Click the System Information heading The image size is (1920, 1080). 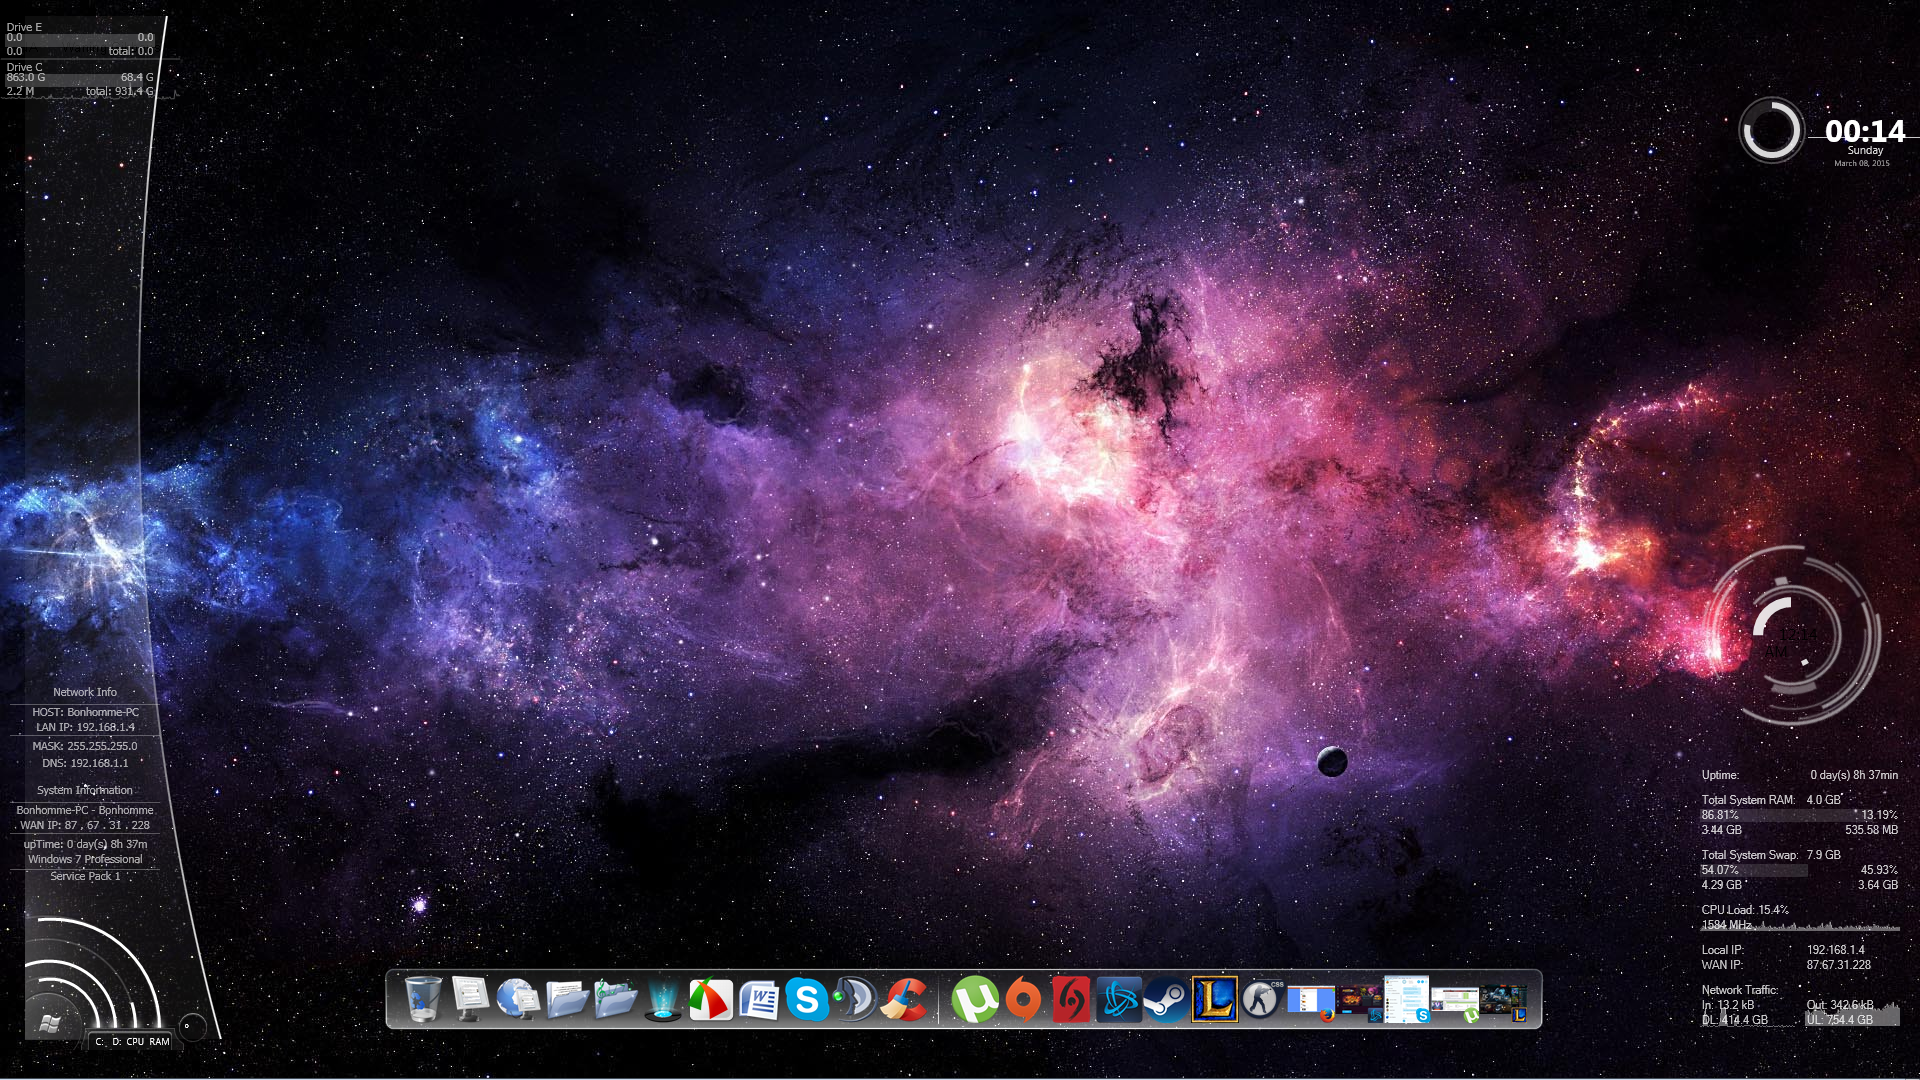85,790
